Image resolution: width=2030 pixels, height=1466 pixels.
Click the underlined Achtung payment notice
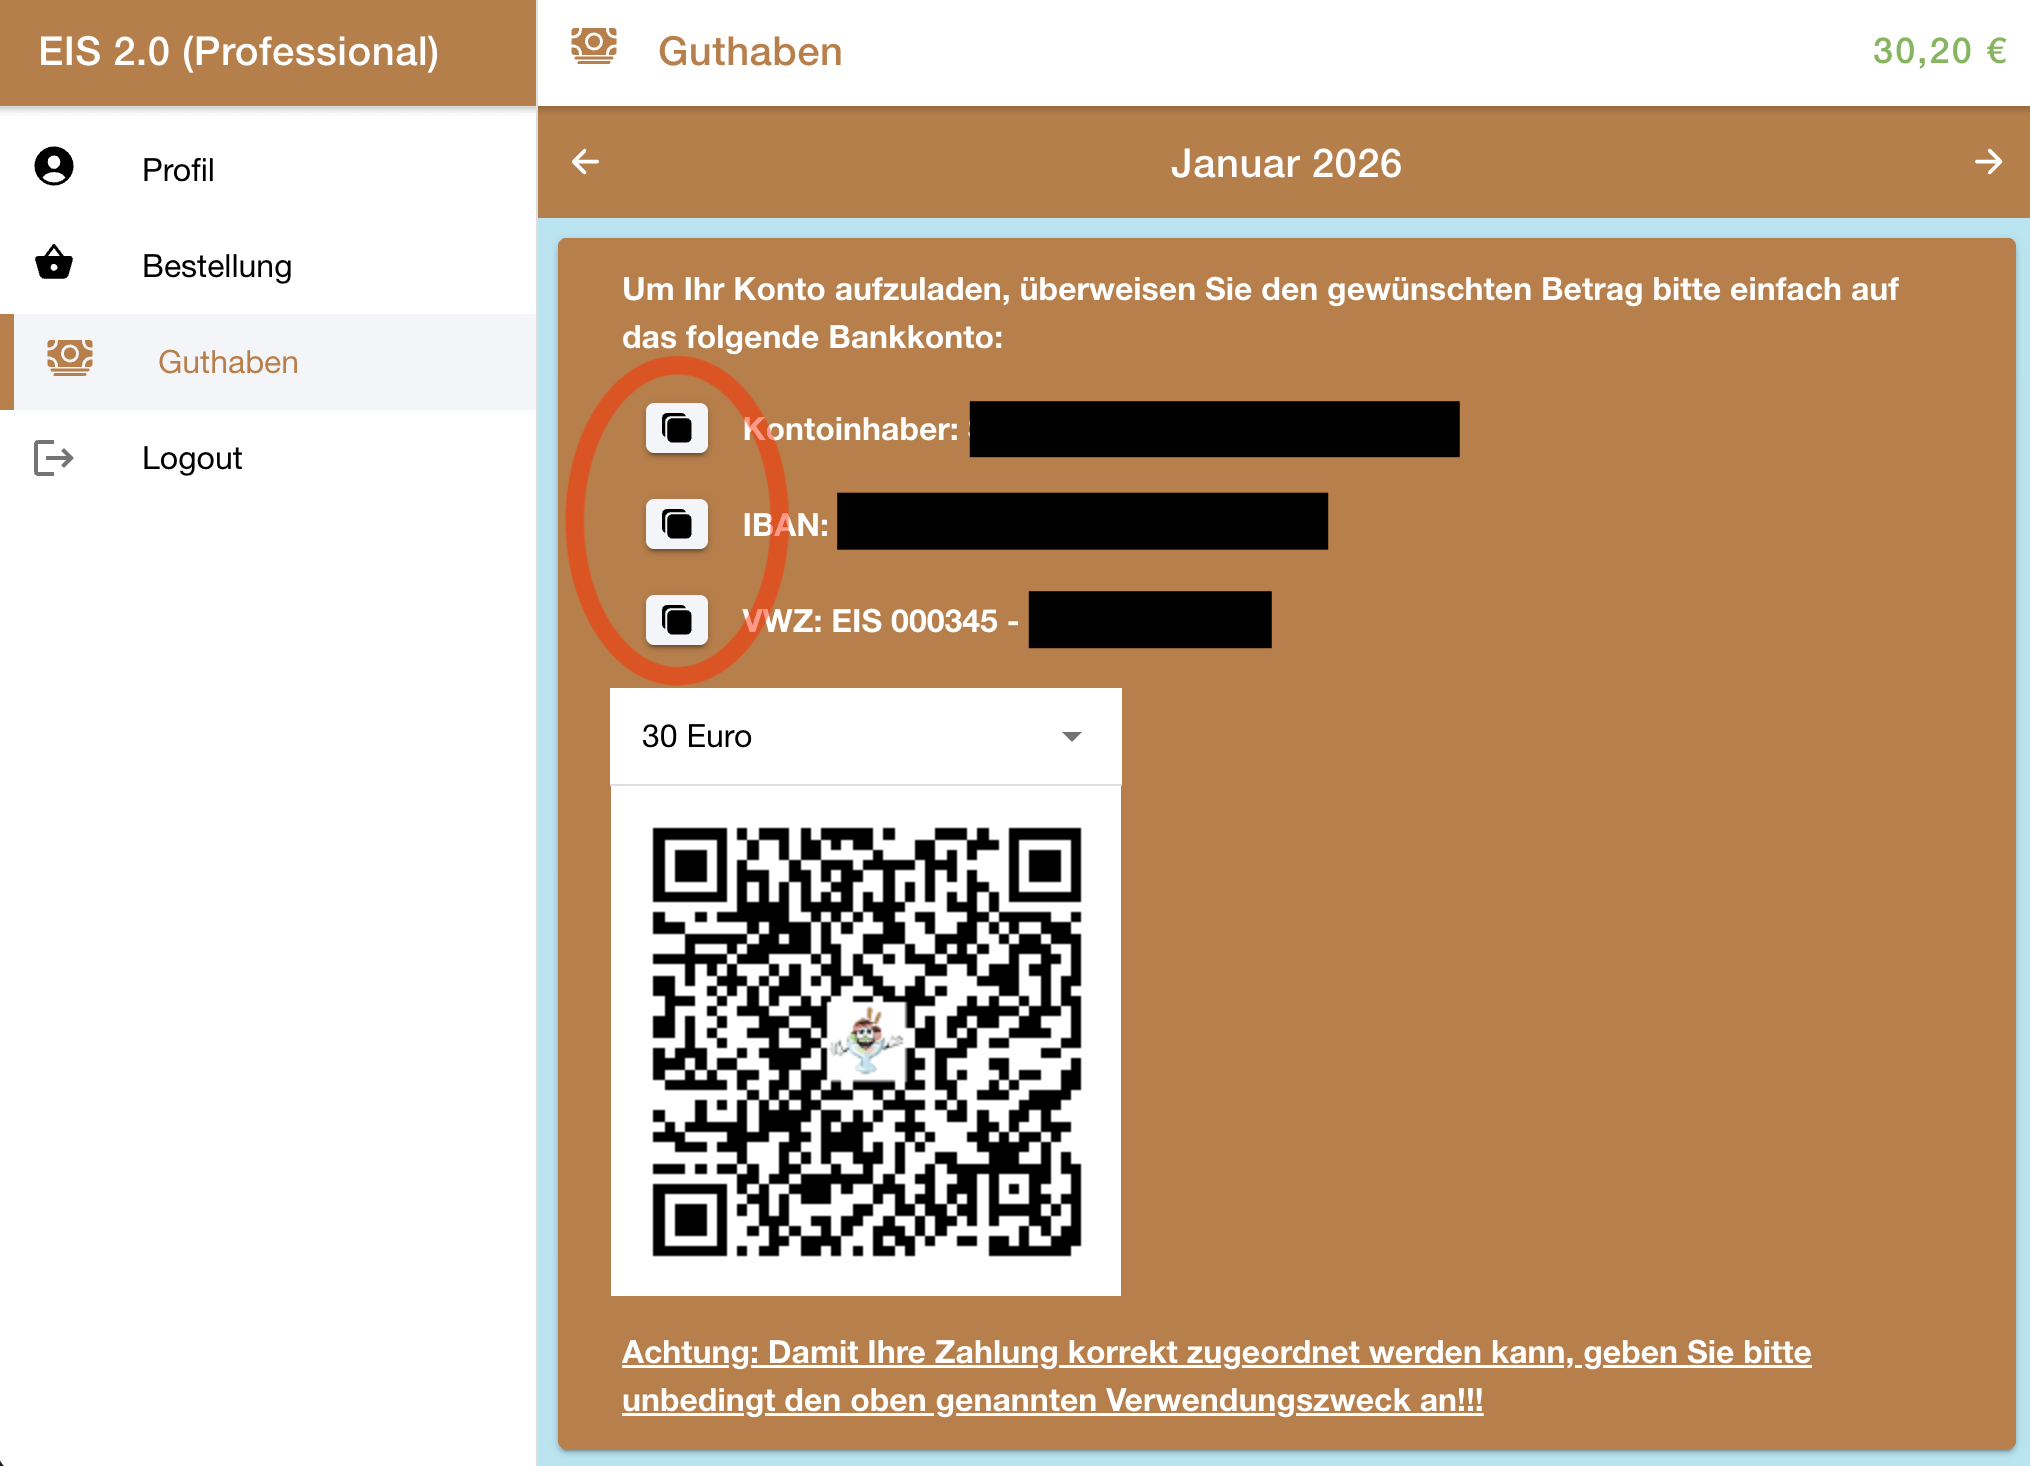click(x=1215, y=1376)
